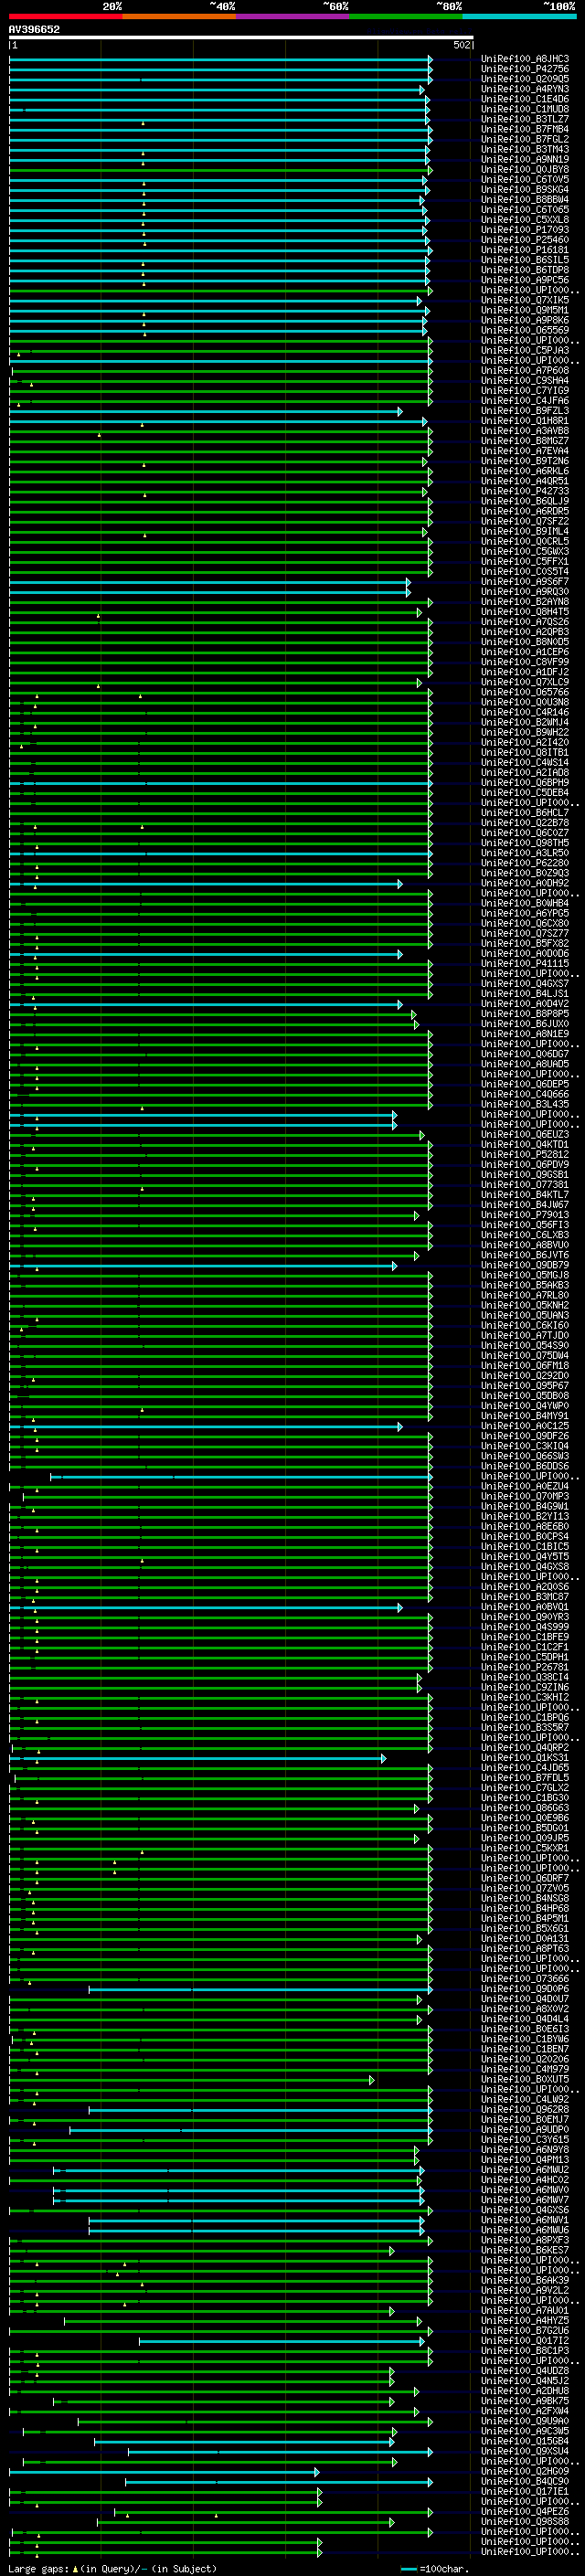Open the UniRef100_A8JHC3 hit label

(524, 59)
